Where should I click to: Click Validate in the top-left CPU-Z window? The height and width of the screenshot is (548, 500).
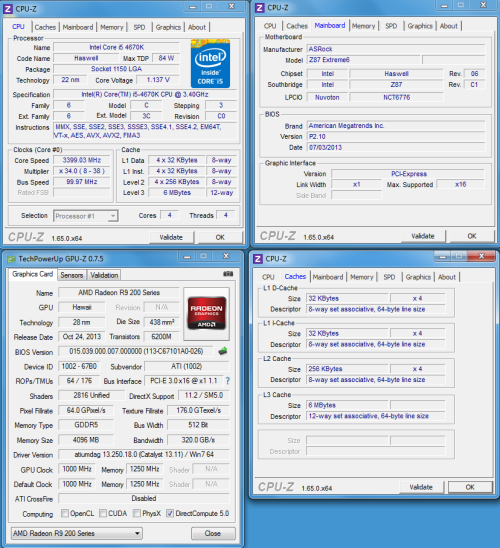tap(171, 237)
